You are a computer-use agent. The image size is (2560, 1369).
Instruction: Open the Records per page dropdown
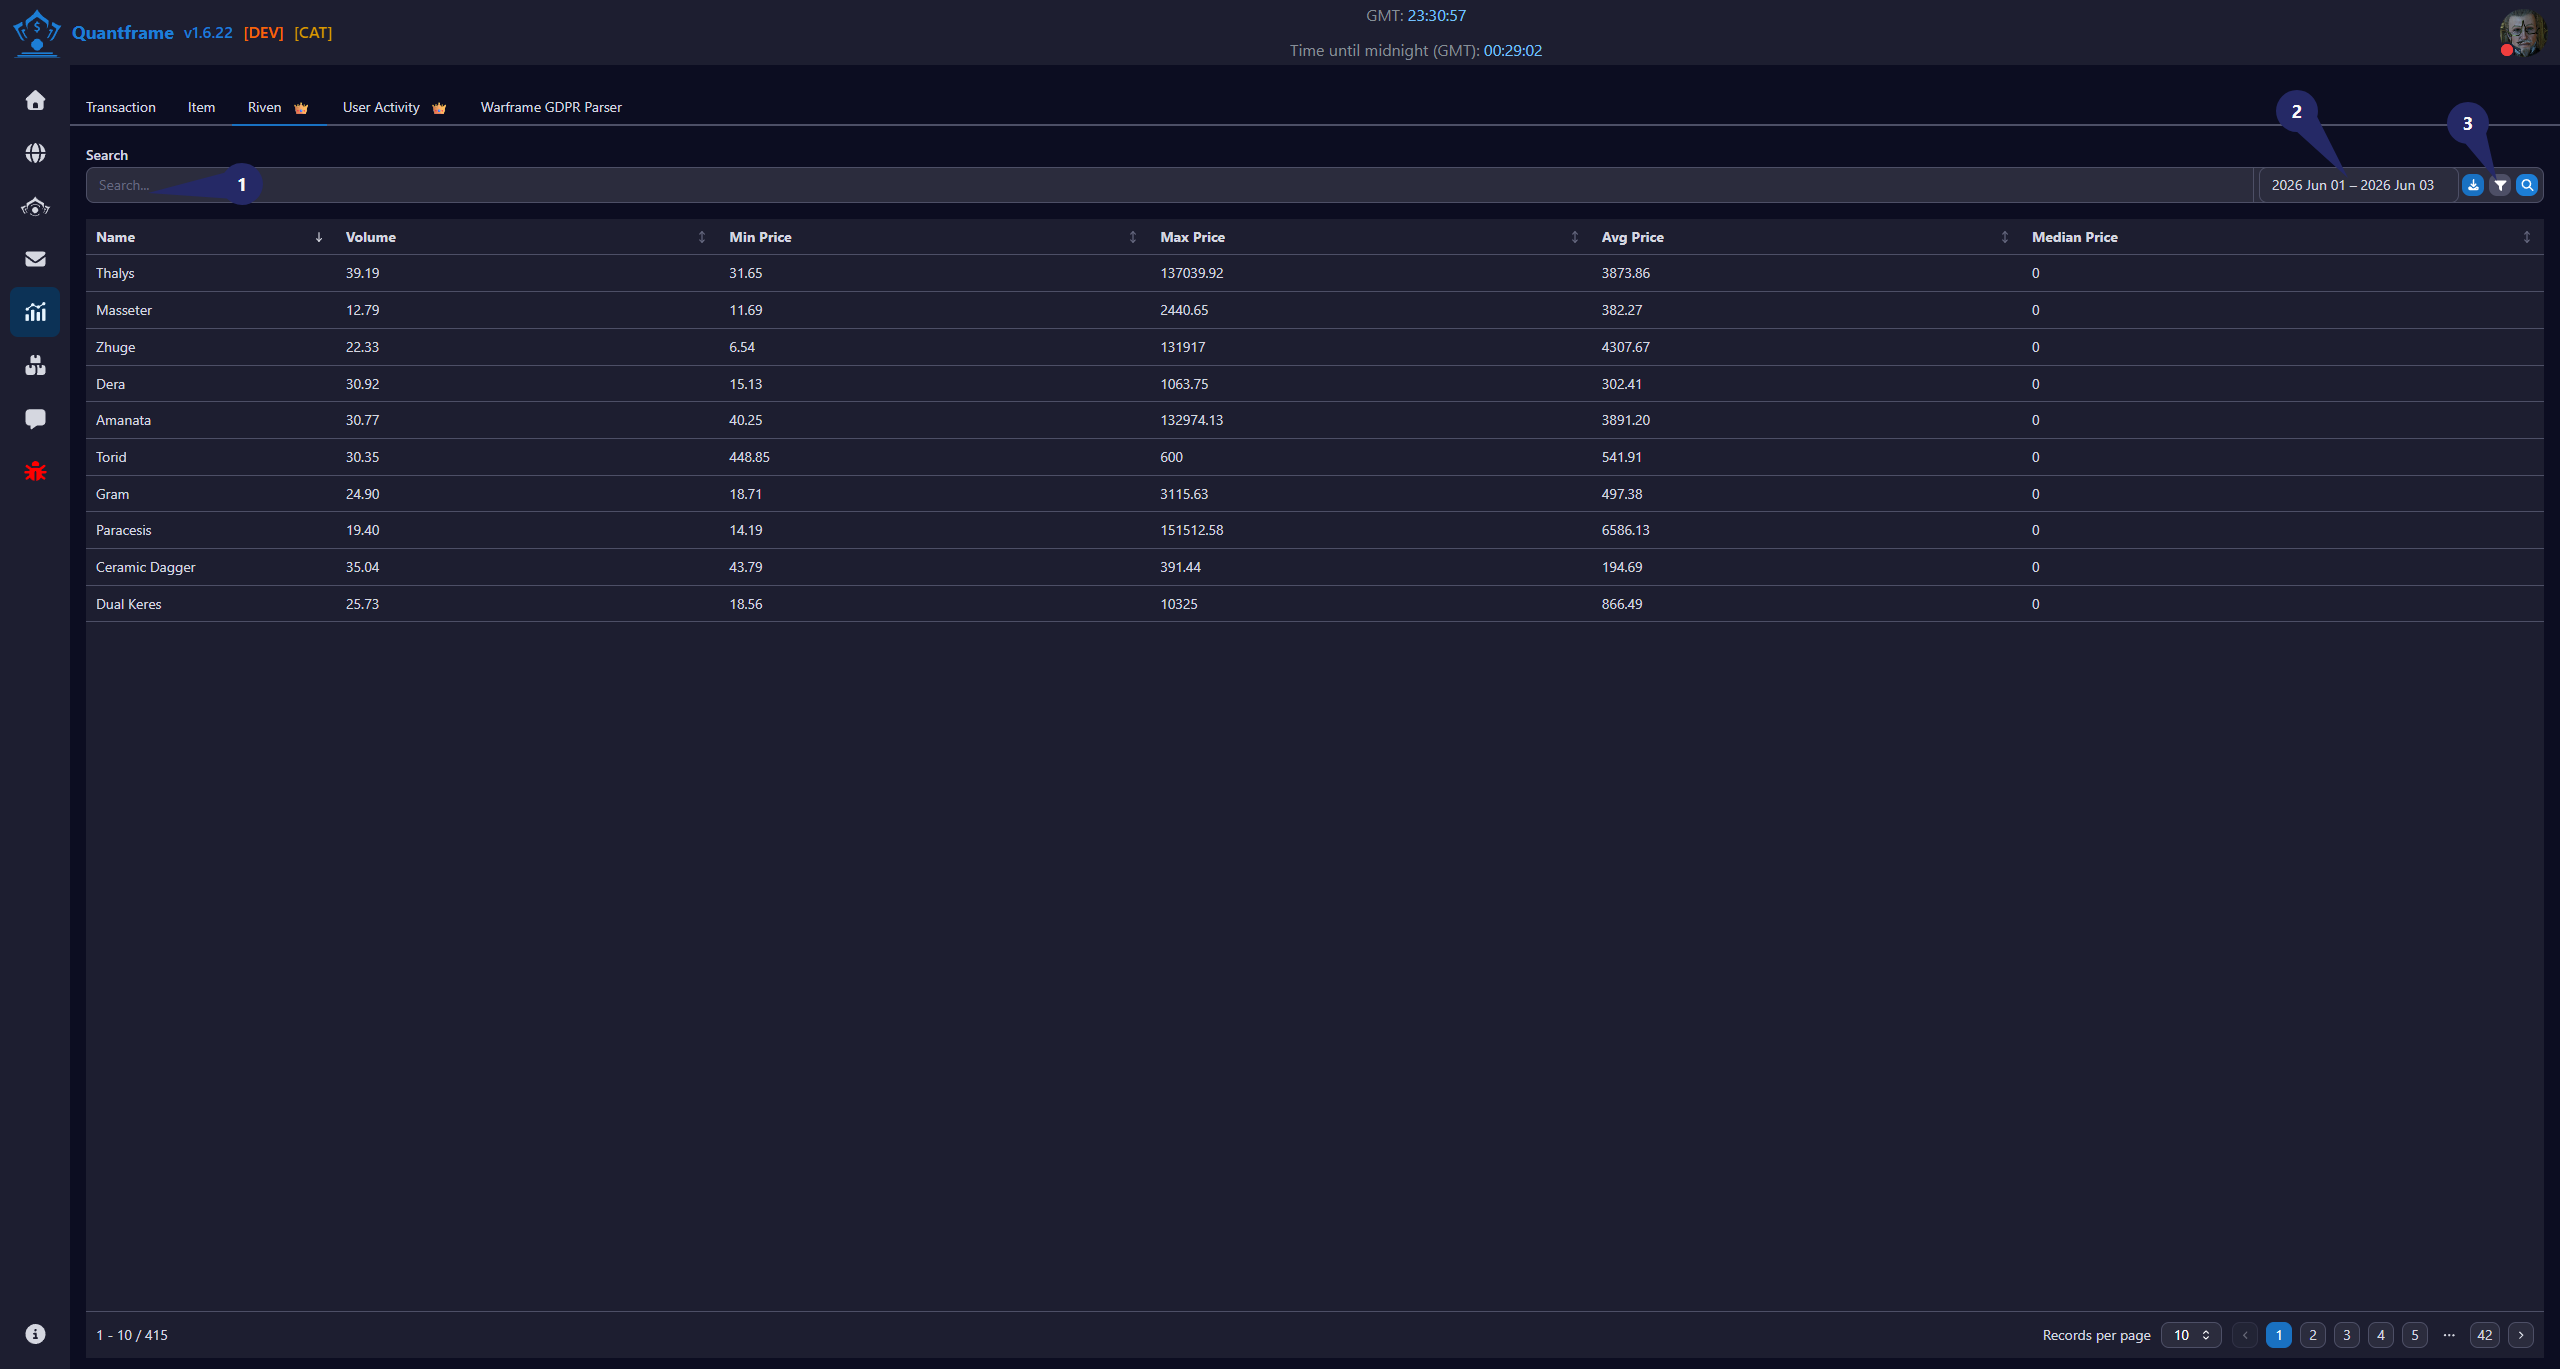(2191, 1335)
